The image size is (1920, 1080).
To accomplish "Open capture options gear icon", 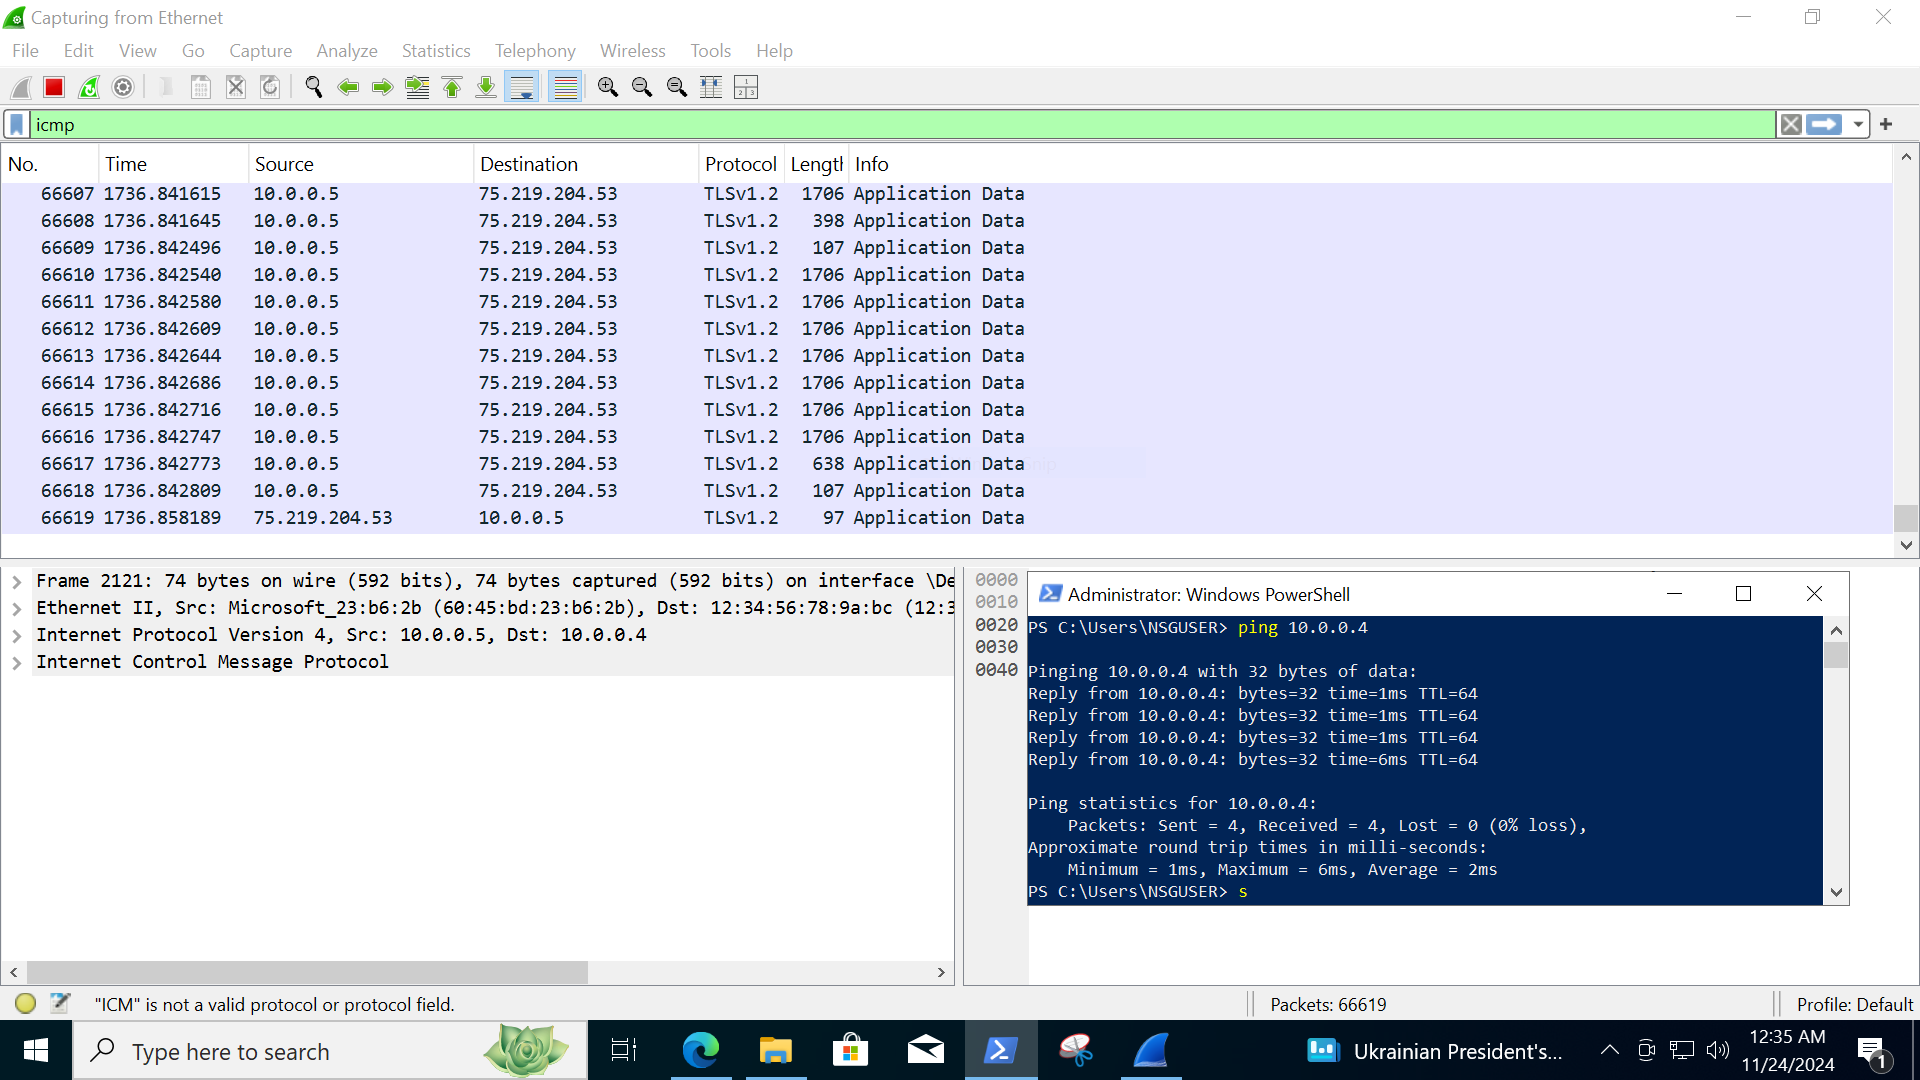I will tap(123, 88).
